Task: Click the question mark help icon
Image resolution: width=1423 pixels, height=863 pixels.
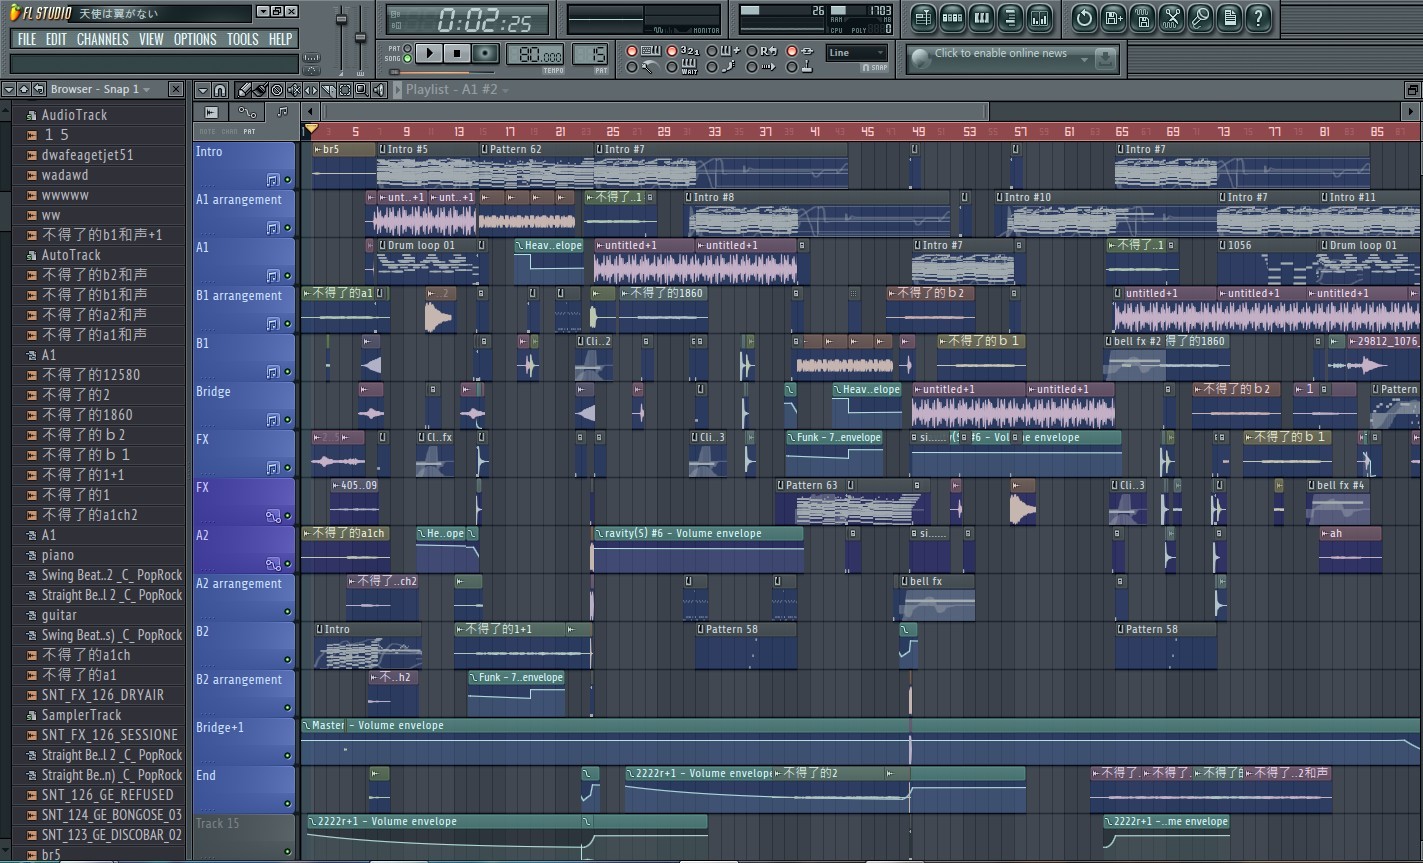Action: [1258, 18]
